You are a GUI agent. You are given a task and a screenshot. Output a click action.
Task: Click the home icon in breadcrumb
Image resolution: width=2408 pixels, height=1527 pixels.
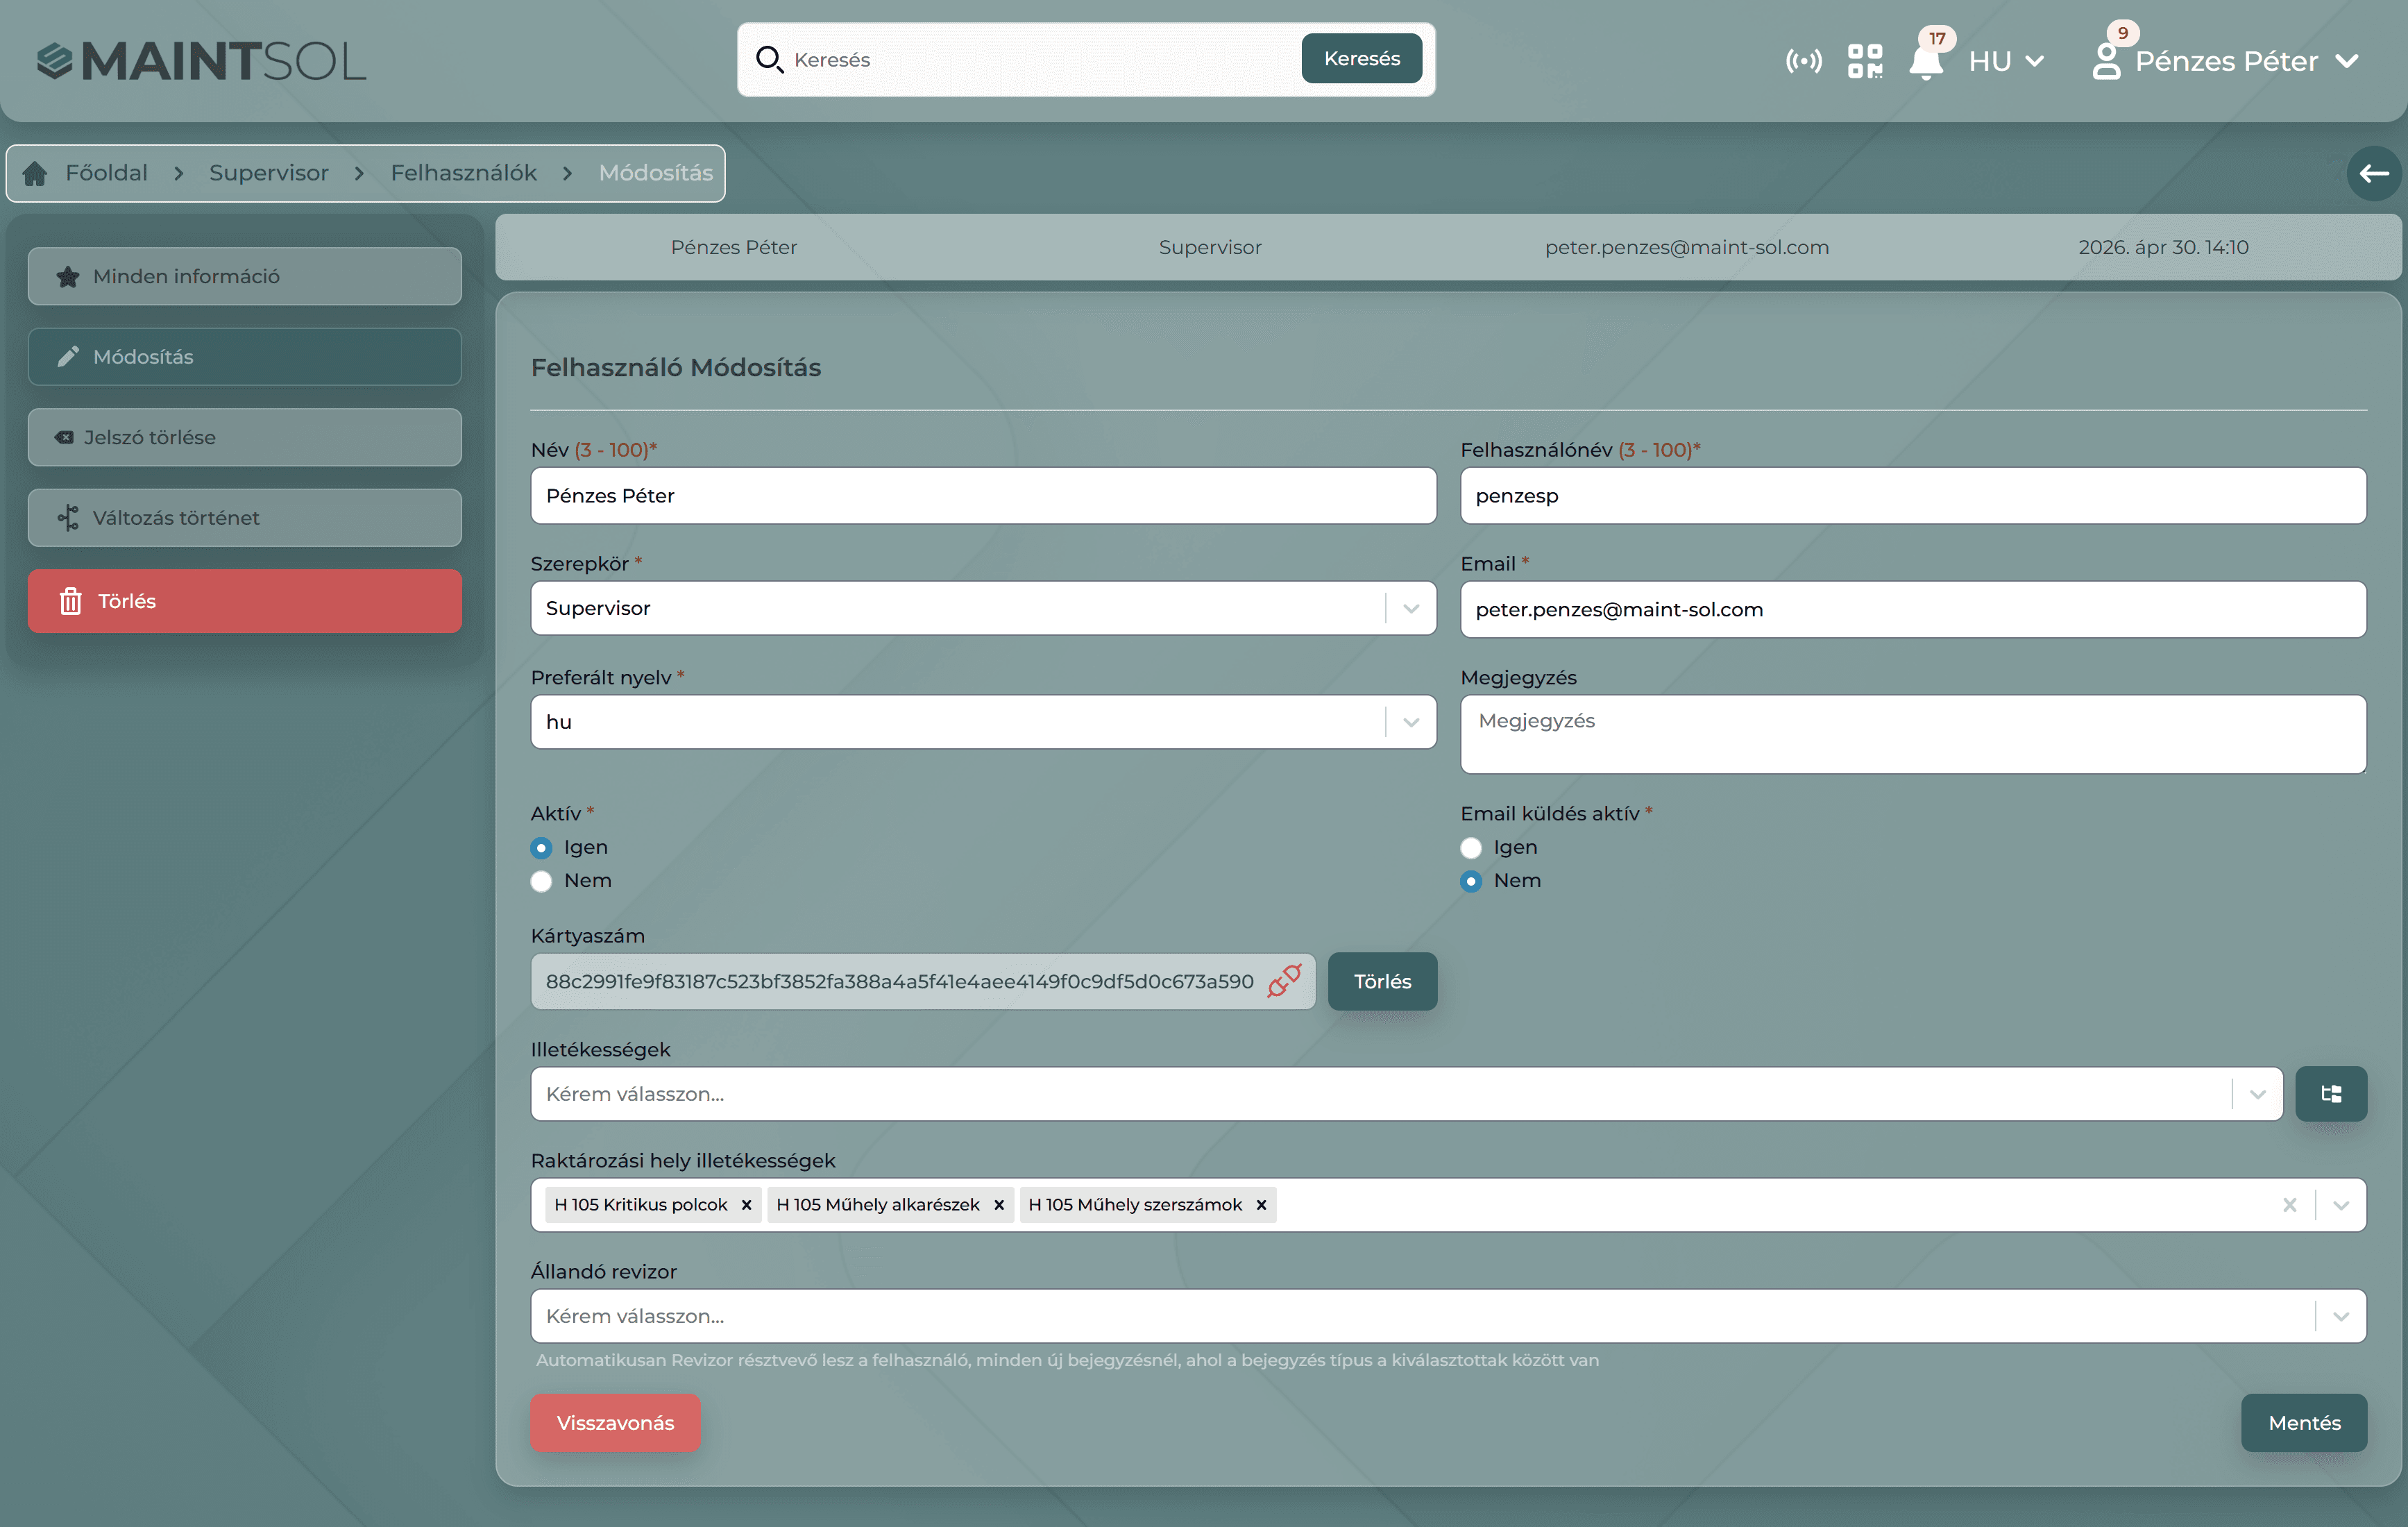coord(35,174)
